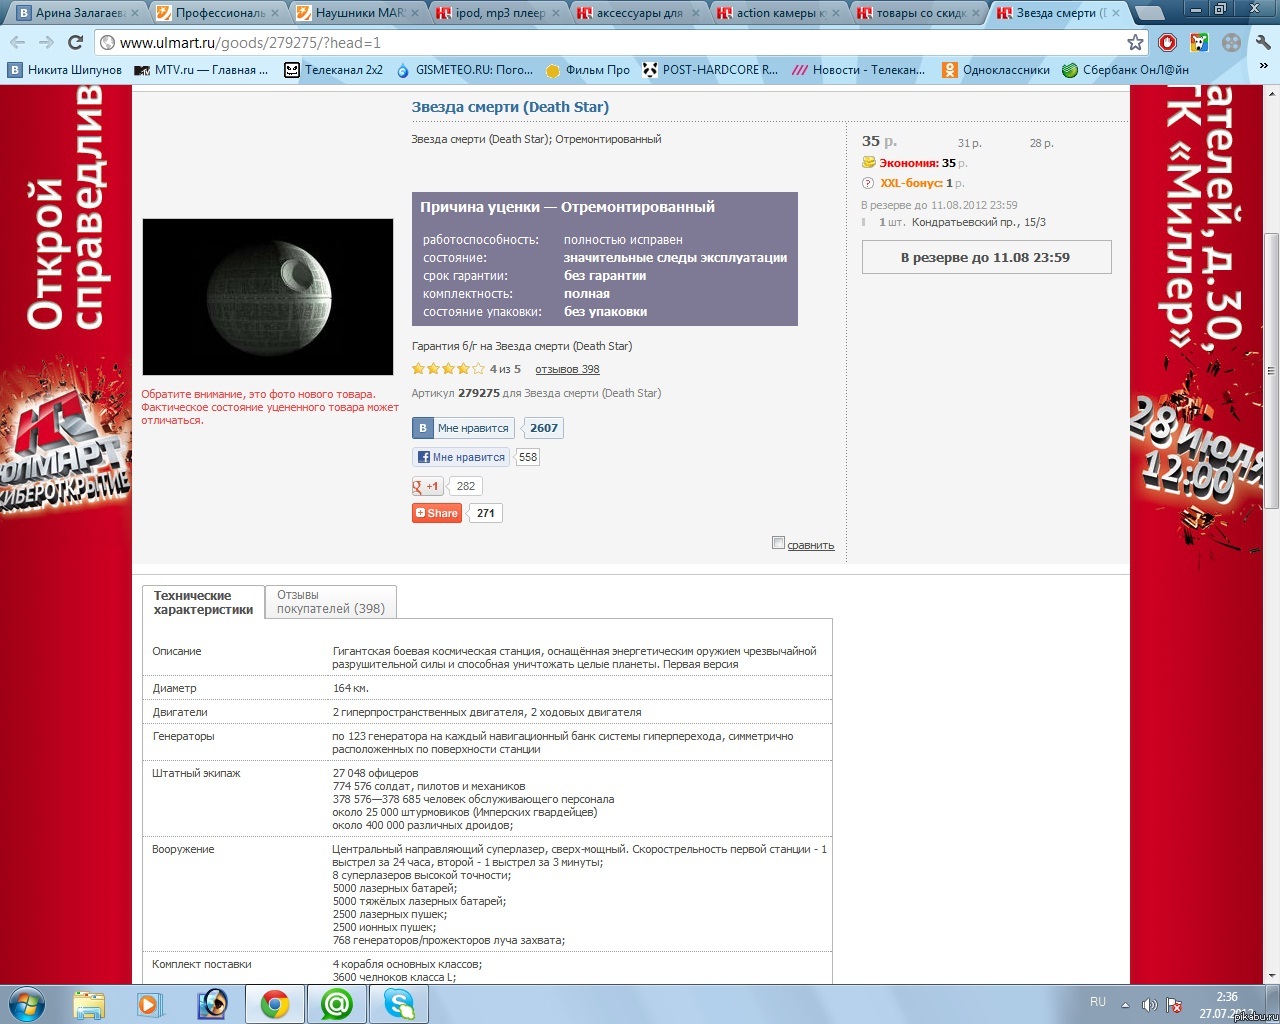Switch to the 'Наушники MAR' tab
This screenshot has height=1024, width=1280.
356,13
